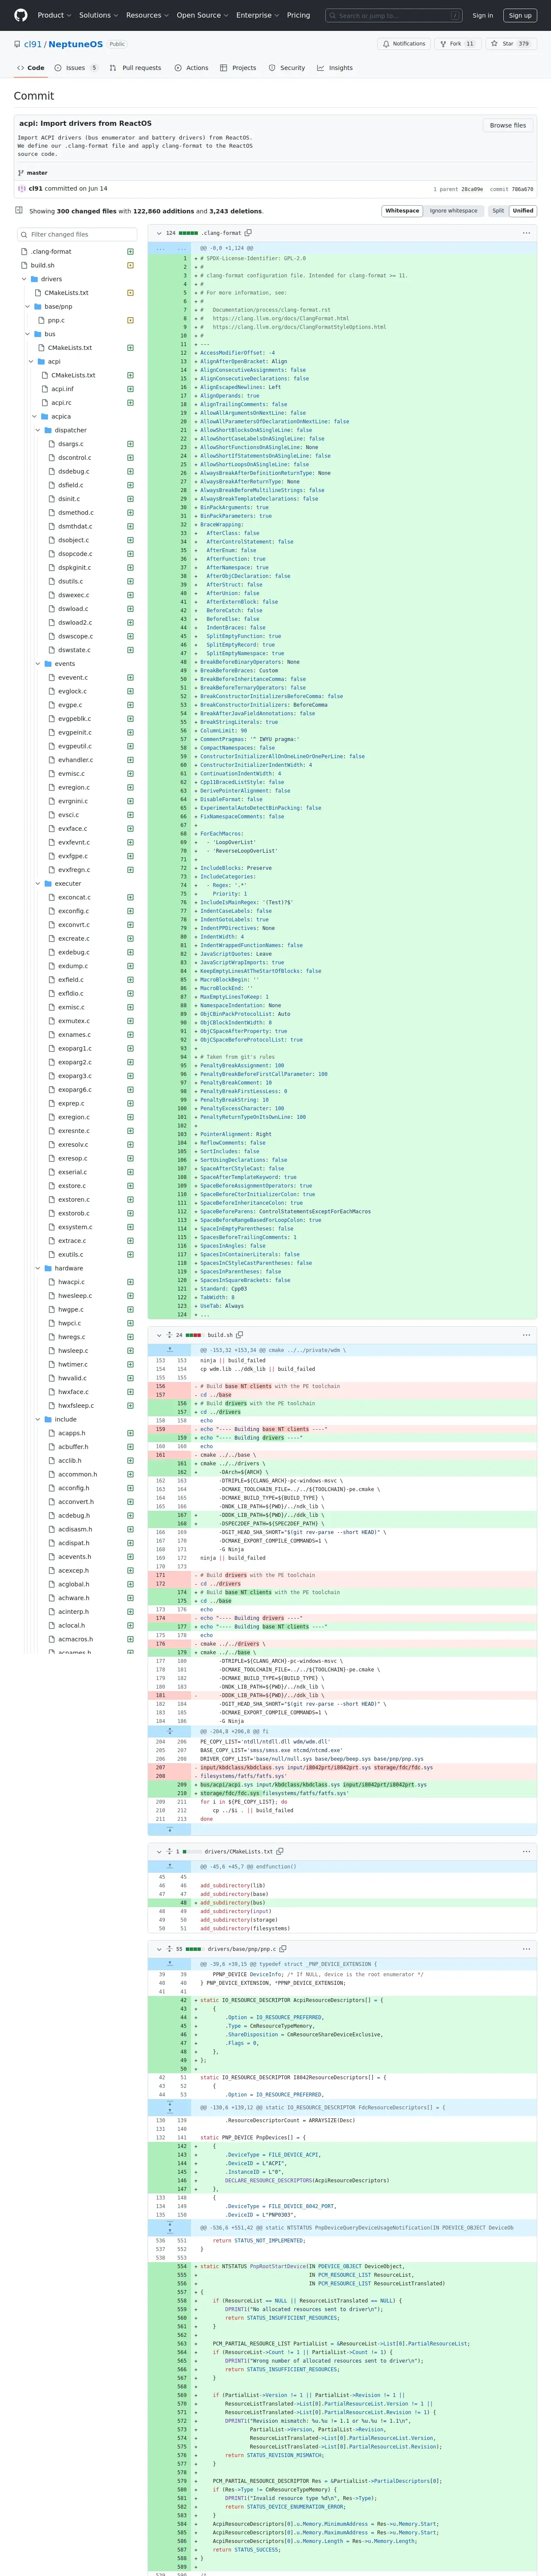Open options menu for drivers/CMakeLists.txt diff

click(526, 1851)
